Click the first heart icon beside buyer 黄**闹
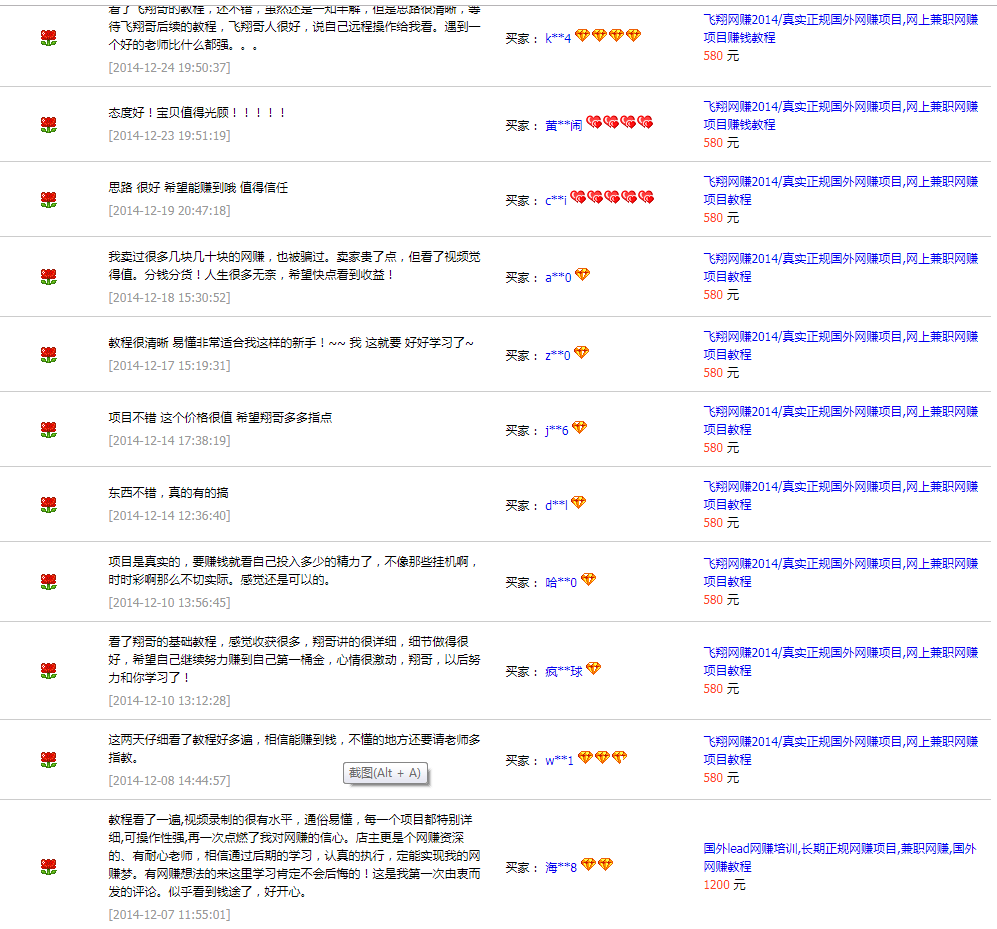Viewport: 997px width, 929px height. 593,123
